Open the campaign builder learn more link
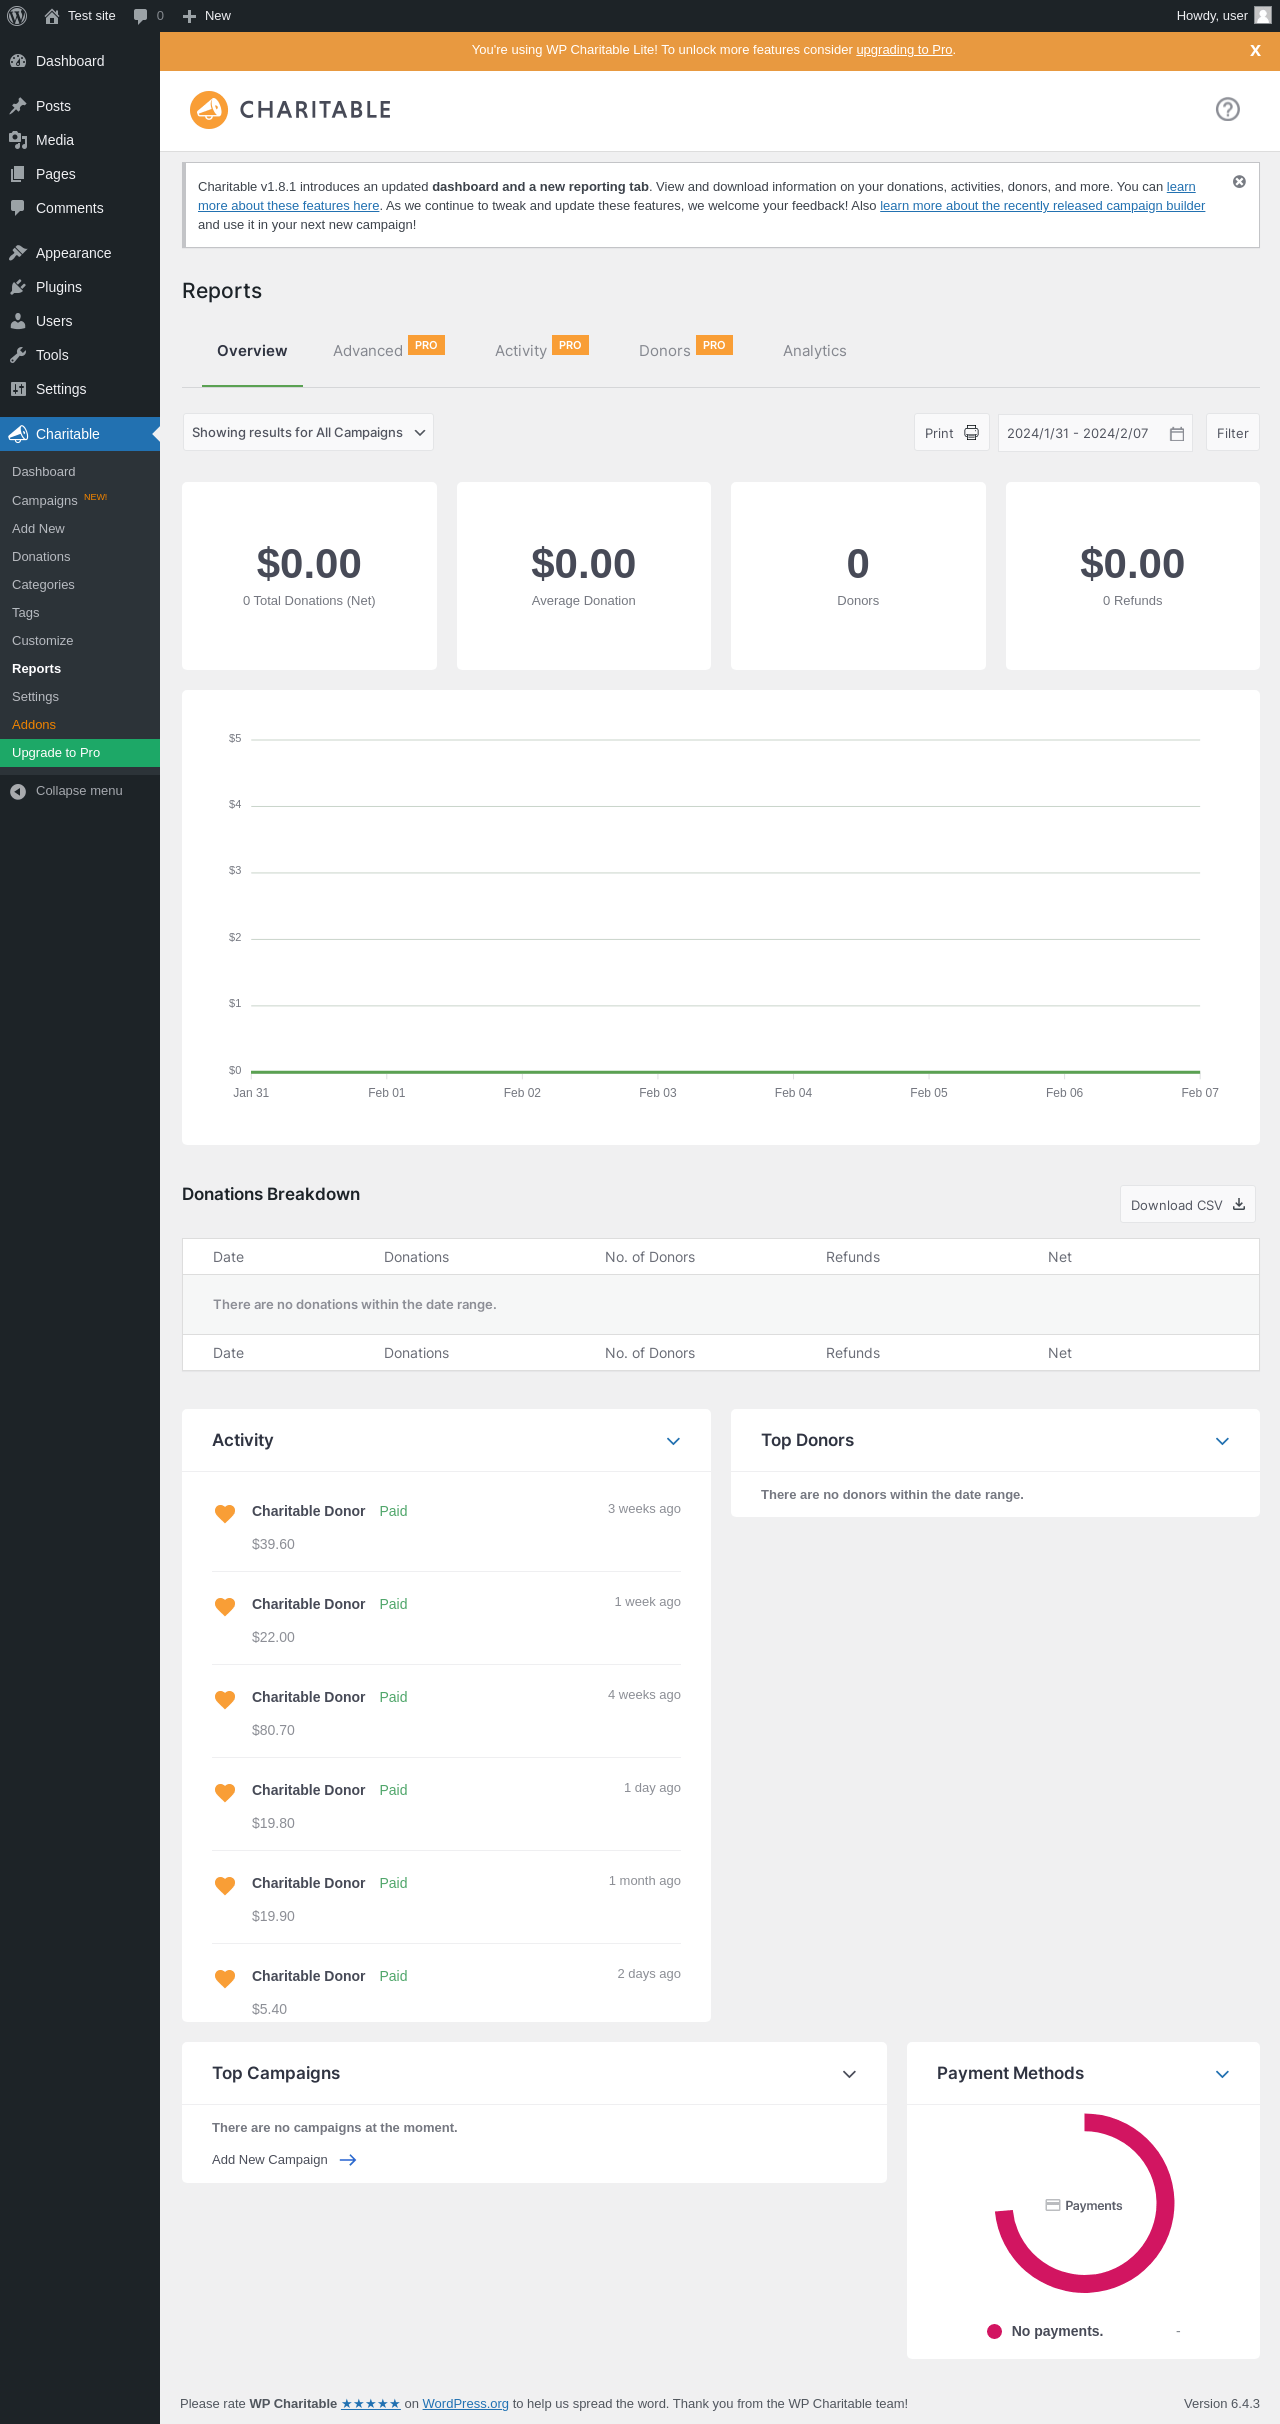The image size is (1280, 2424). 1042,206
